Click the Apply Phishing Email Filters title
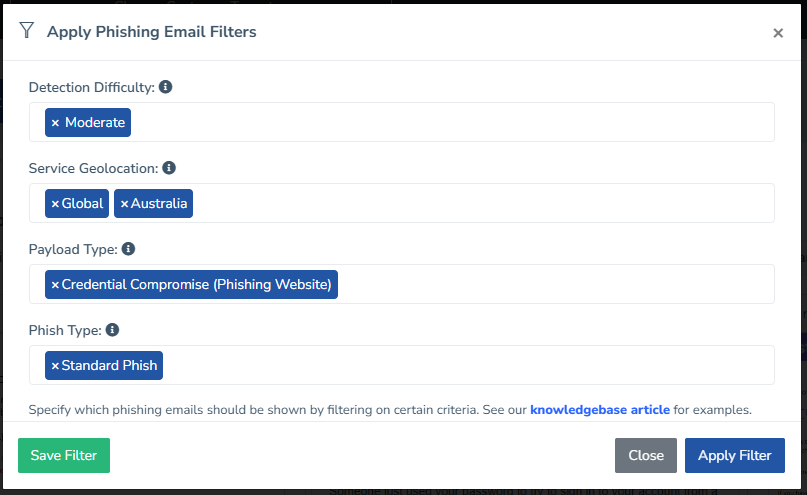807x495 pixels. (152, 32)
